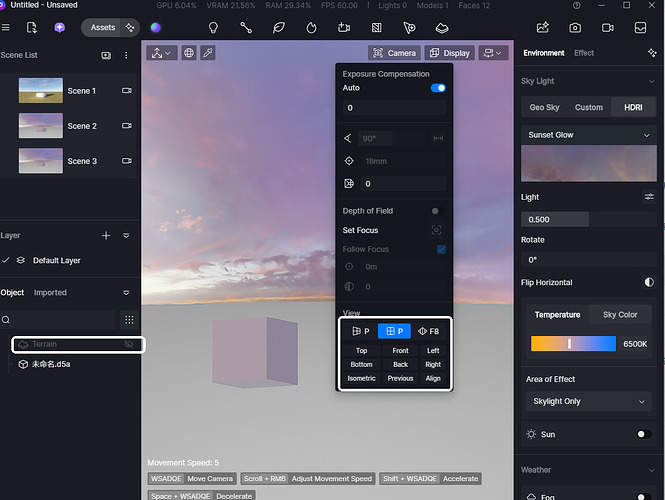
Task: Update camera for Scene 3
Action: (x=127, y=161)
